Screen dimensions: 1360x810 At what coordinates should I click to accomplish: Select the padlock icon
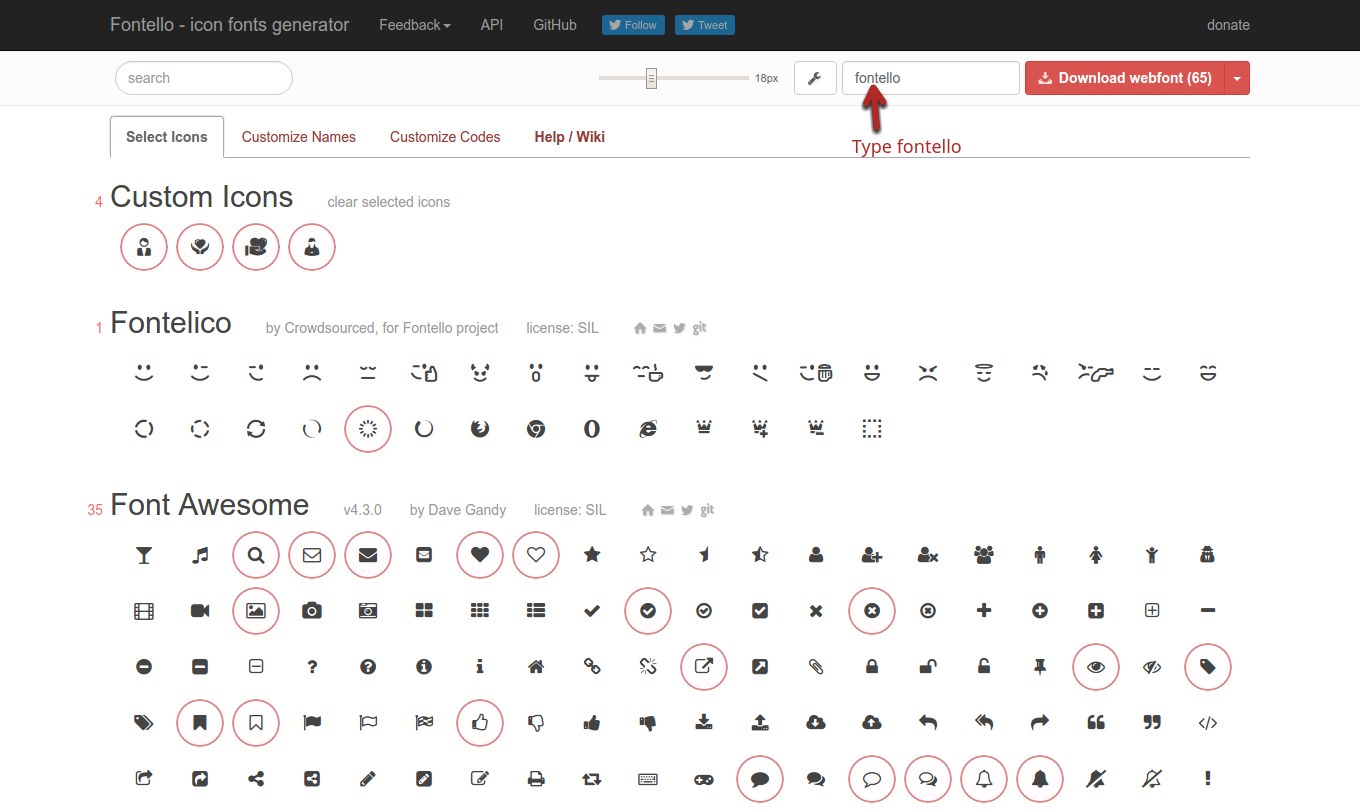[x=871, y=667]
